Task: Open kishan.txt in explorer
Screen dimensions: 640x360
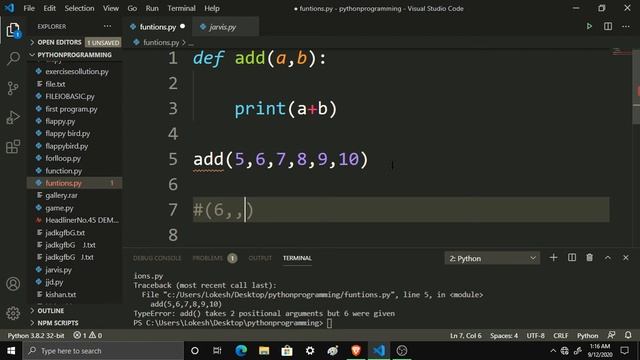Action: (x=61, y=294)
